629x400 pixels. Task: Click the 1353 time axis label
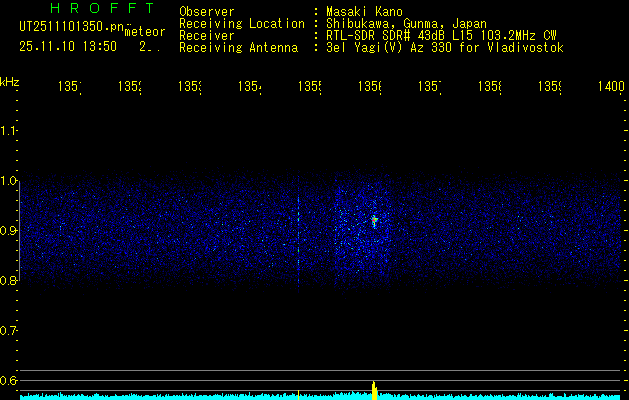tap(190, 86)
